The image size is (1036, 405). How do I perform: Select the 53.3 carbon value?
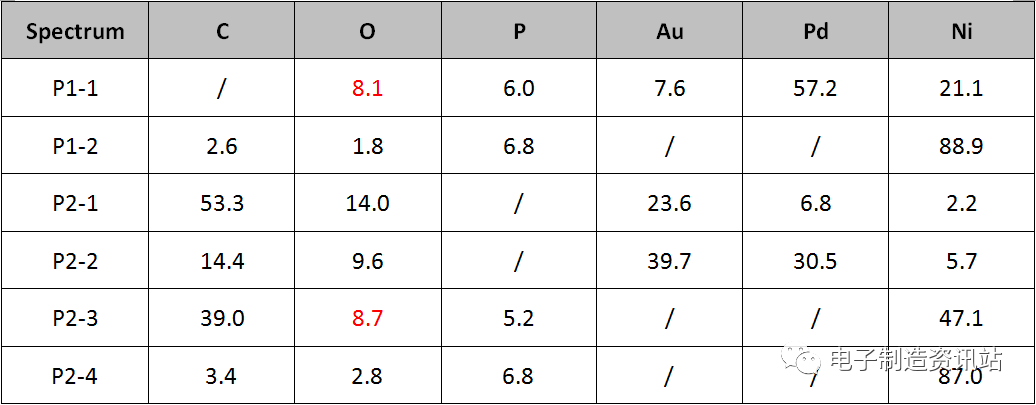point(222,203)
